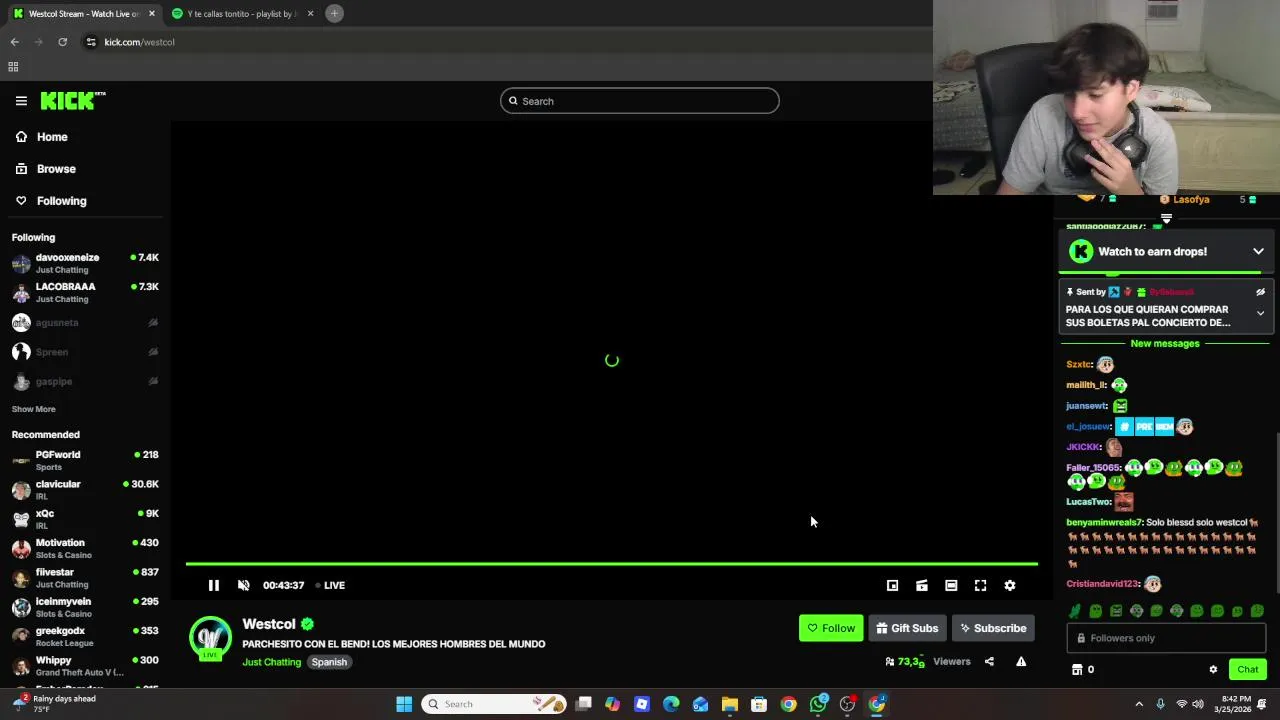Open OBS Studio from taskbar

[x=847, y=704]
